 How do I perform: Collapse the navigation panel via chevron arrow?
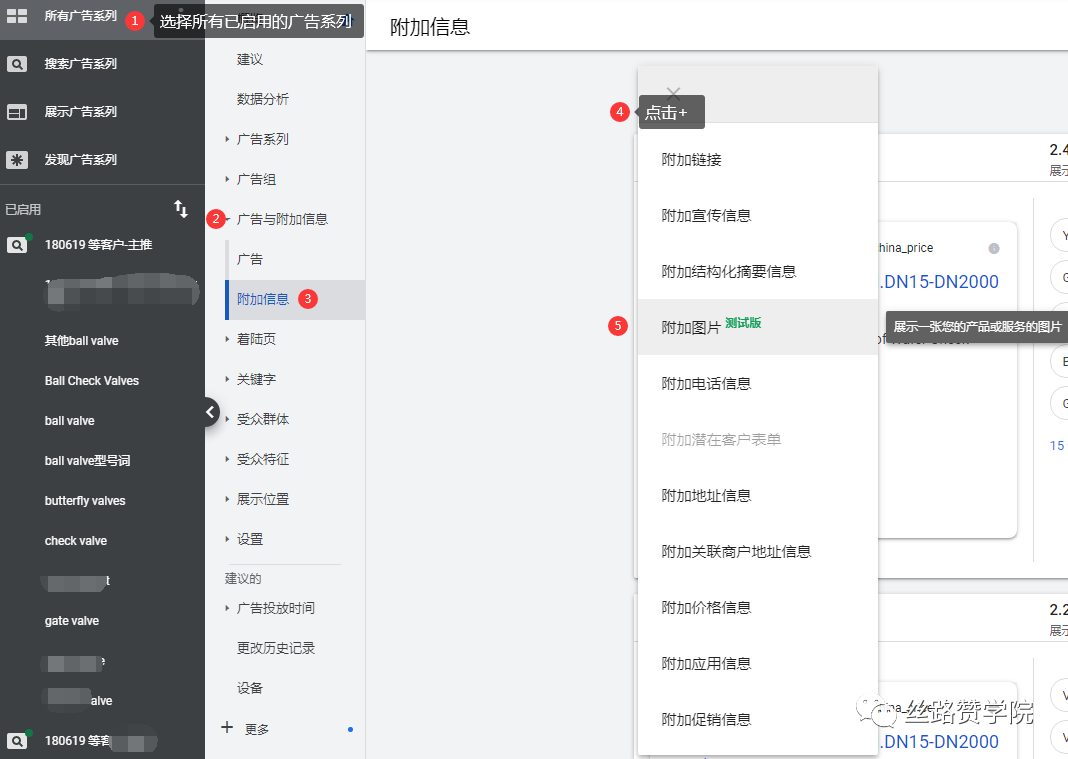pos(210,411)
